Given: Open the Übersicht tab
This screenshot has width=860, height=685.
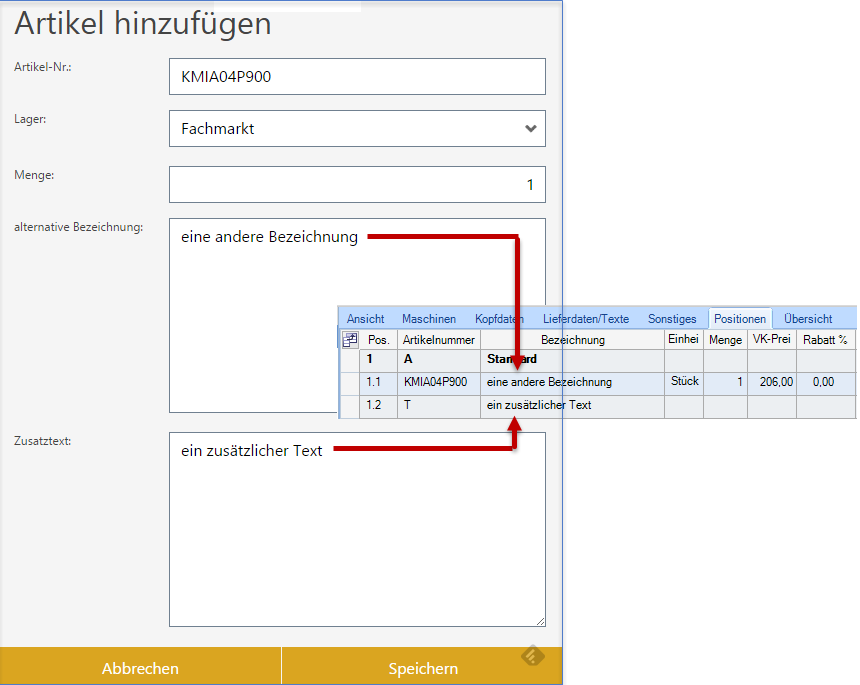Looking at the screenshot, I should pyautogui.click(x=808, y=319).
